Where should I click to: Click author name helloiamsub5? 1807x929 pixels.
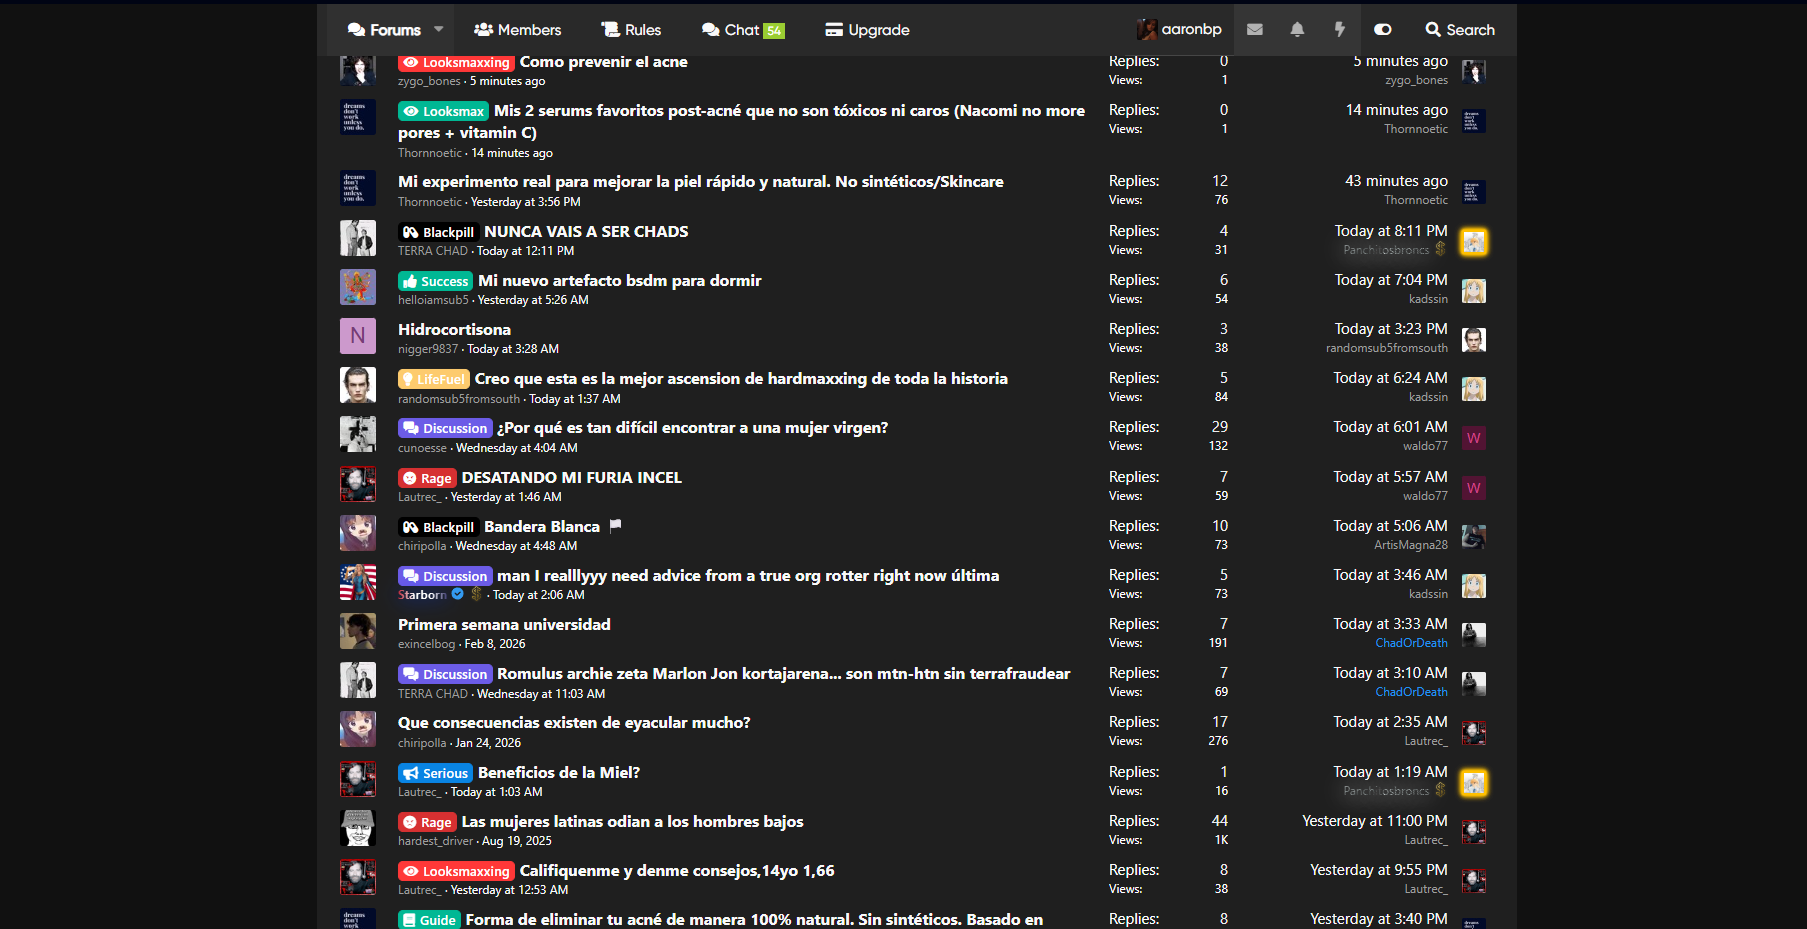click(433, 300)
